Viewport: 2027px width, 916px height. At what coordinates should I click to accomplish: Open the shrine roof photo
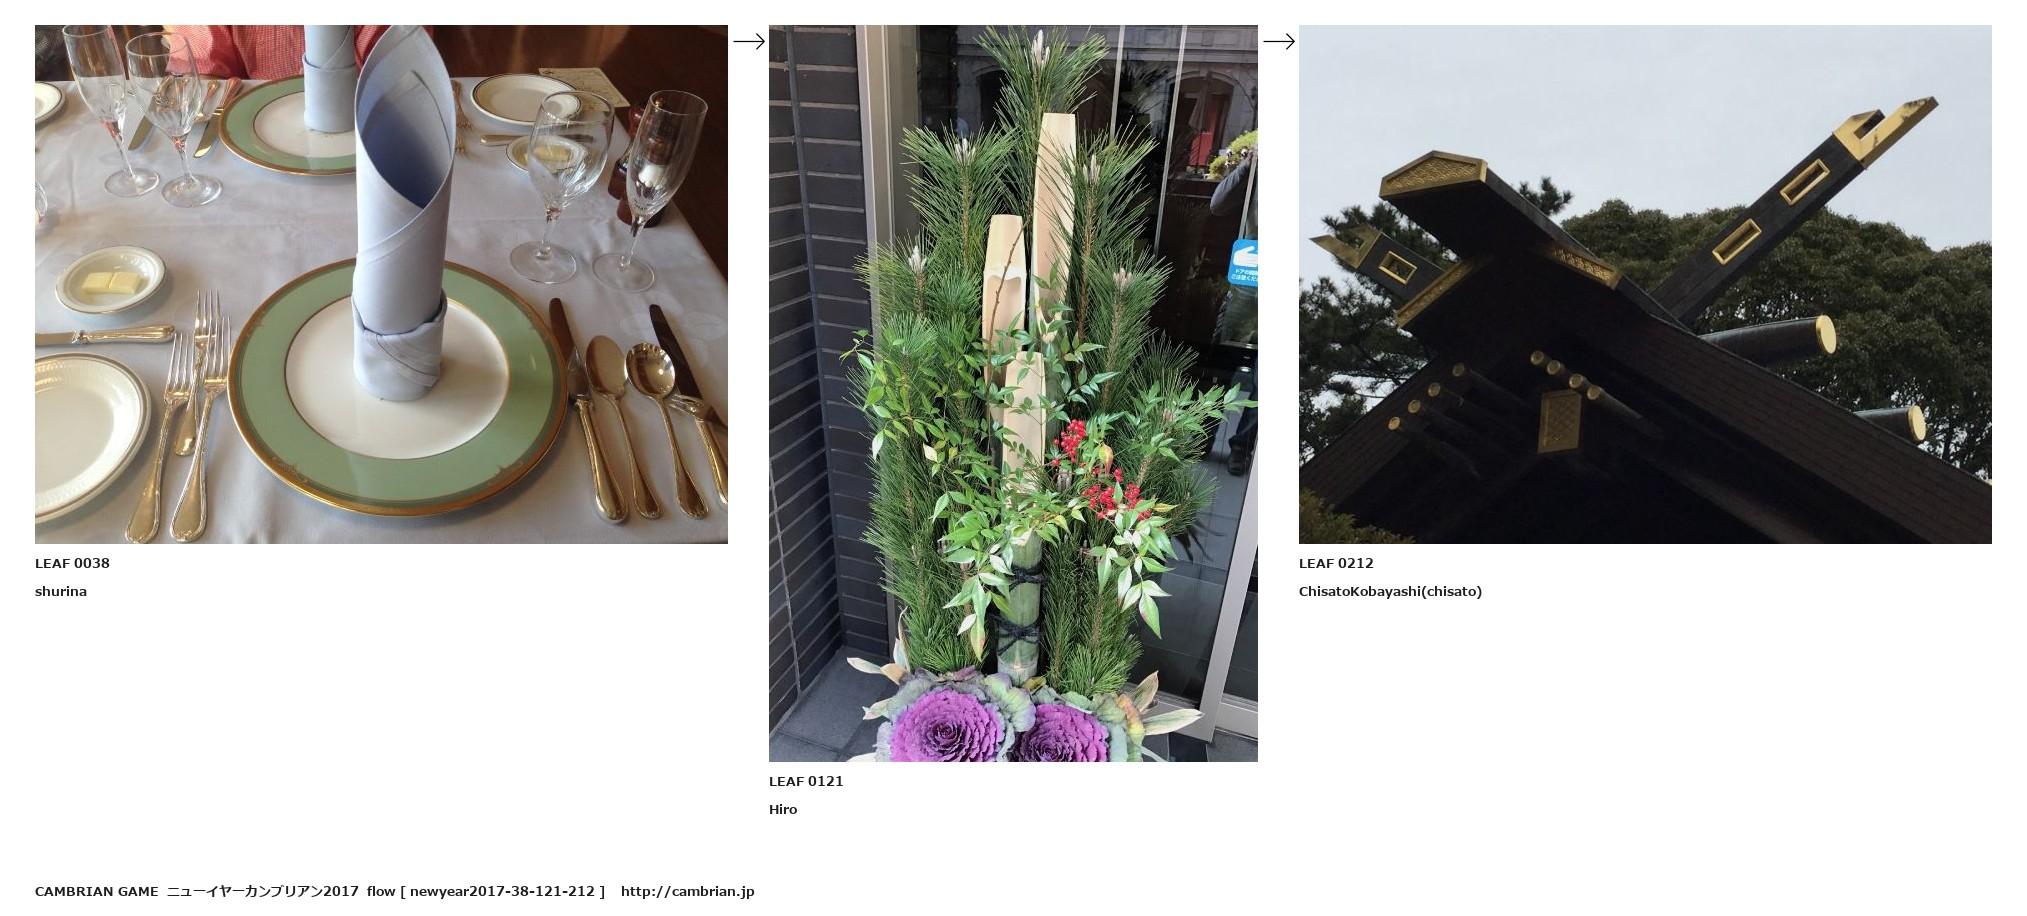coord(1645,284)
